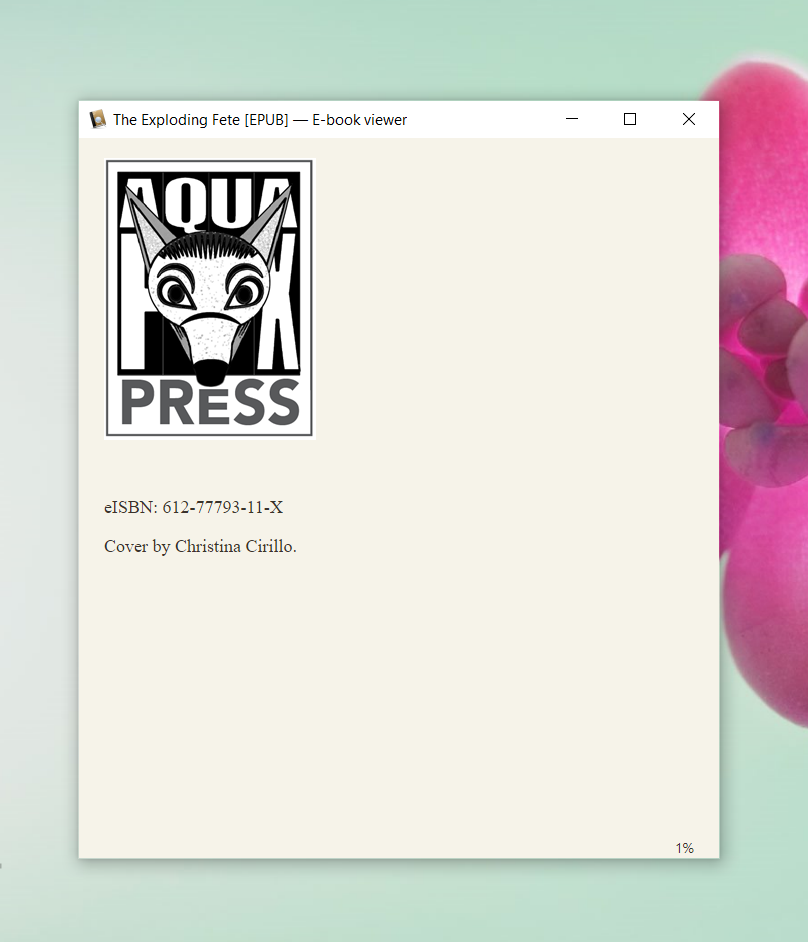Click the eISBN: 612-77793-11-X text line
Viewport: 808px width, 942px height.
(193, 508)
